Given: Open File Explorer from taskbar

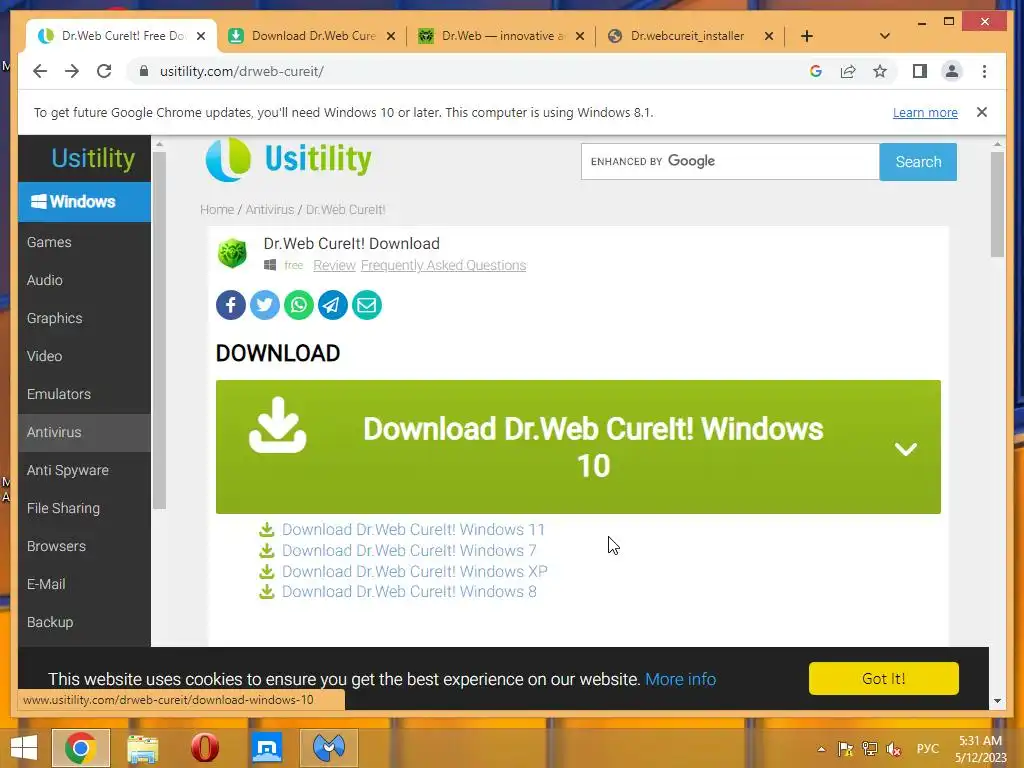Looking at the screenshot, I should pyautogui.click(x=142, y=748).
